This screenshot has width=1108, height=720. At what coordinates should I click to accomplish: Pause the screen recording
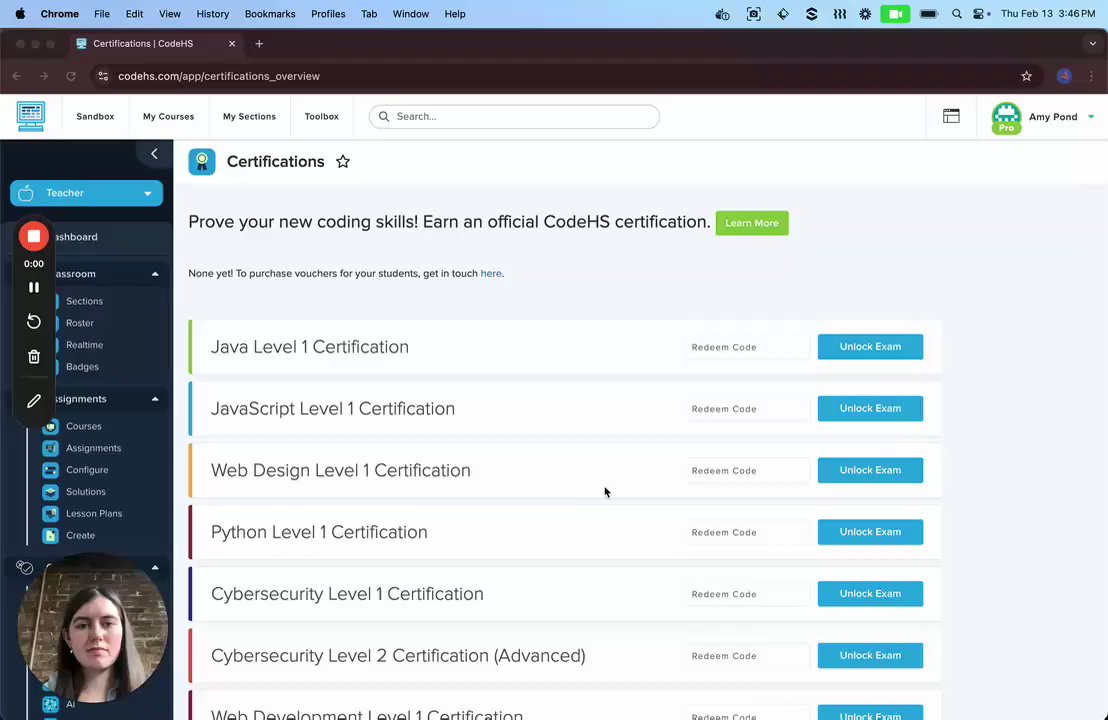(x=34, y=288)
